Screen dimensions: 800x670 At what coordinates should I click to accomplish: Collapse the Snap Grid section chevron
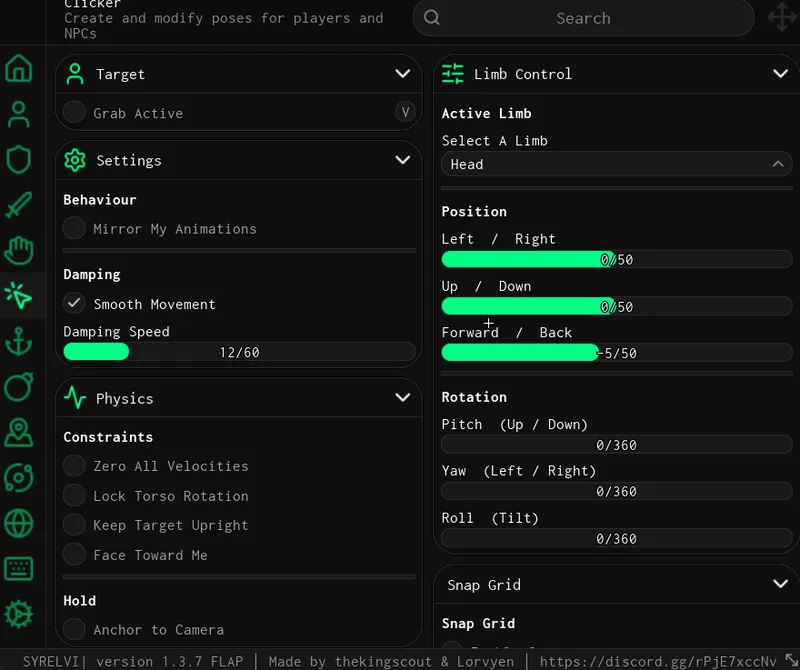click(x=781, y=584)
